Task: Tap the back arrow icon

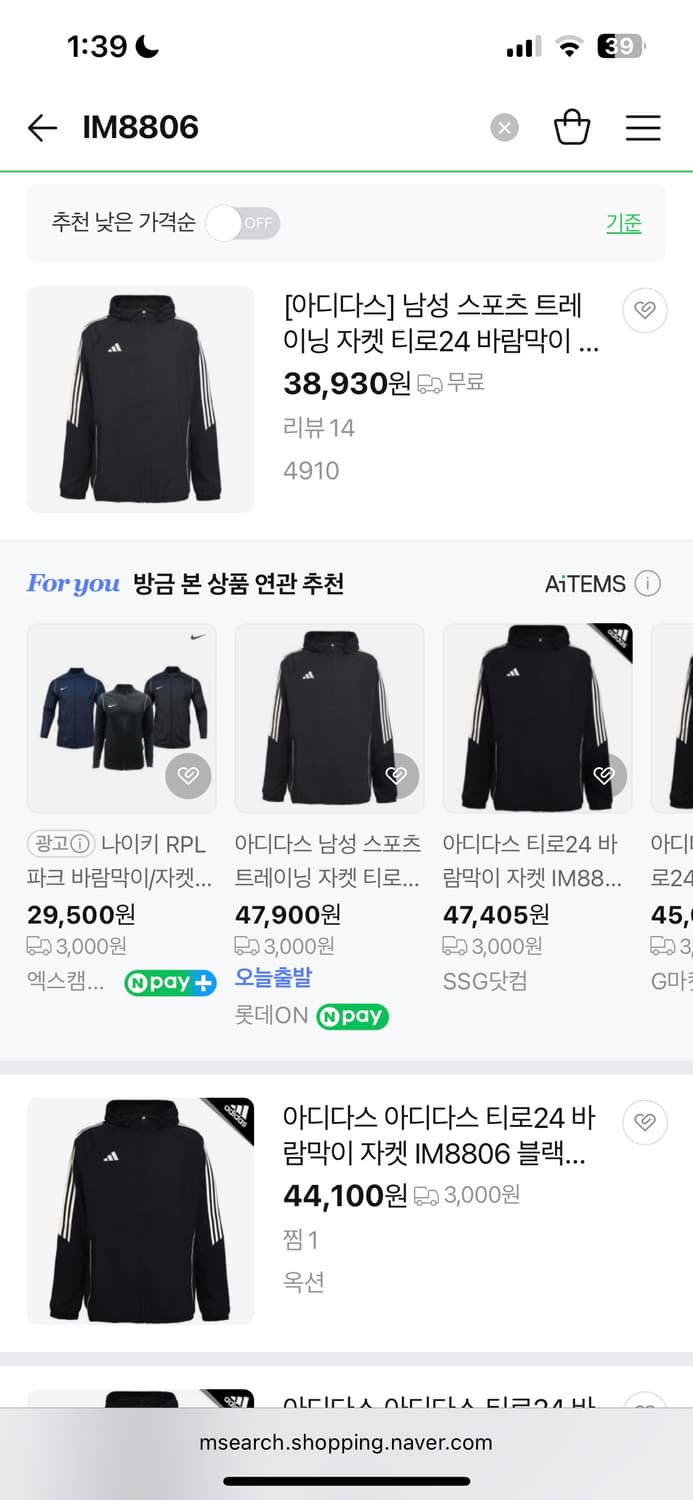Action: point(42,128)
